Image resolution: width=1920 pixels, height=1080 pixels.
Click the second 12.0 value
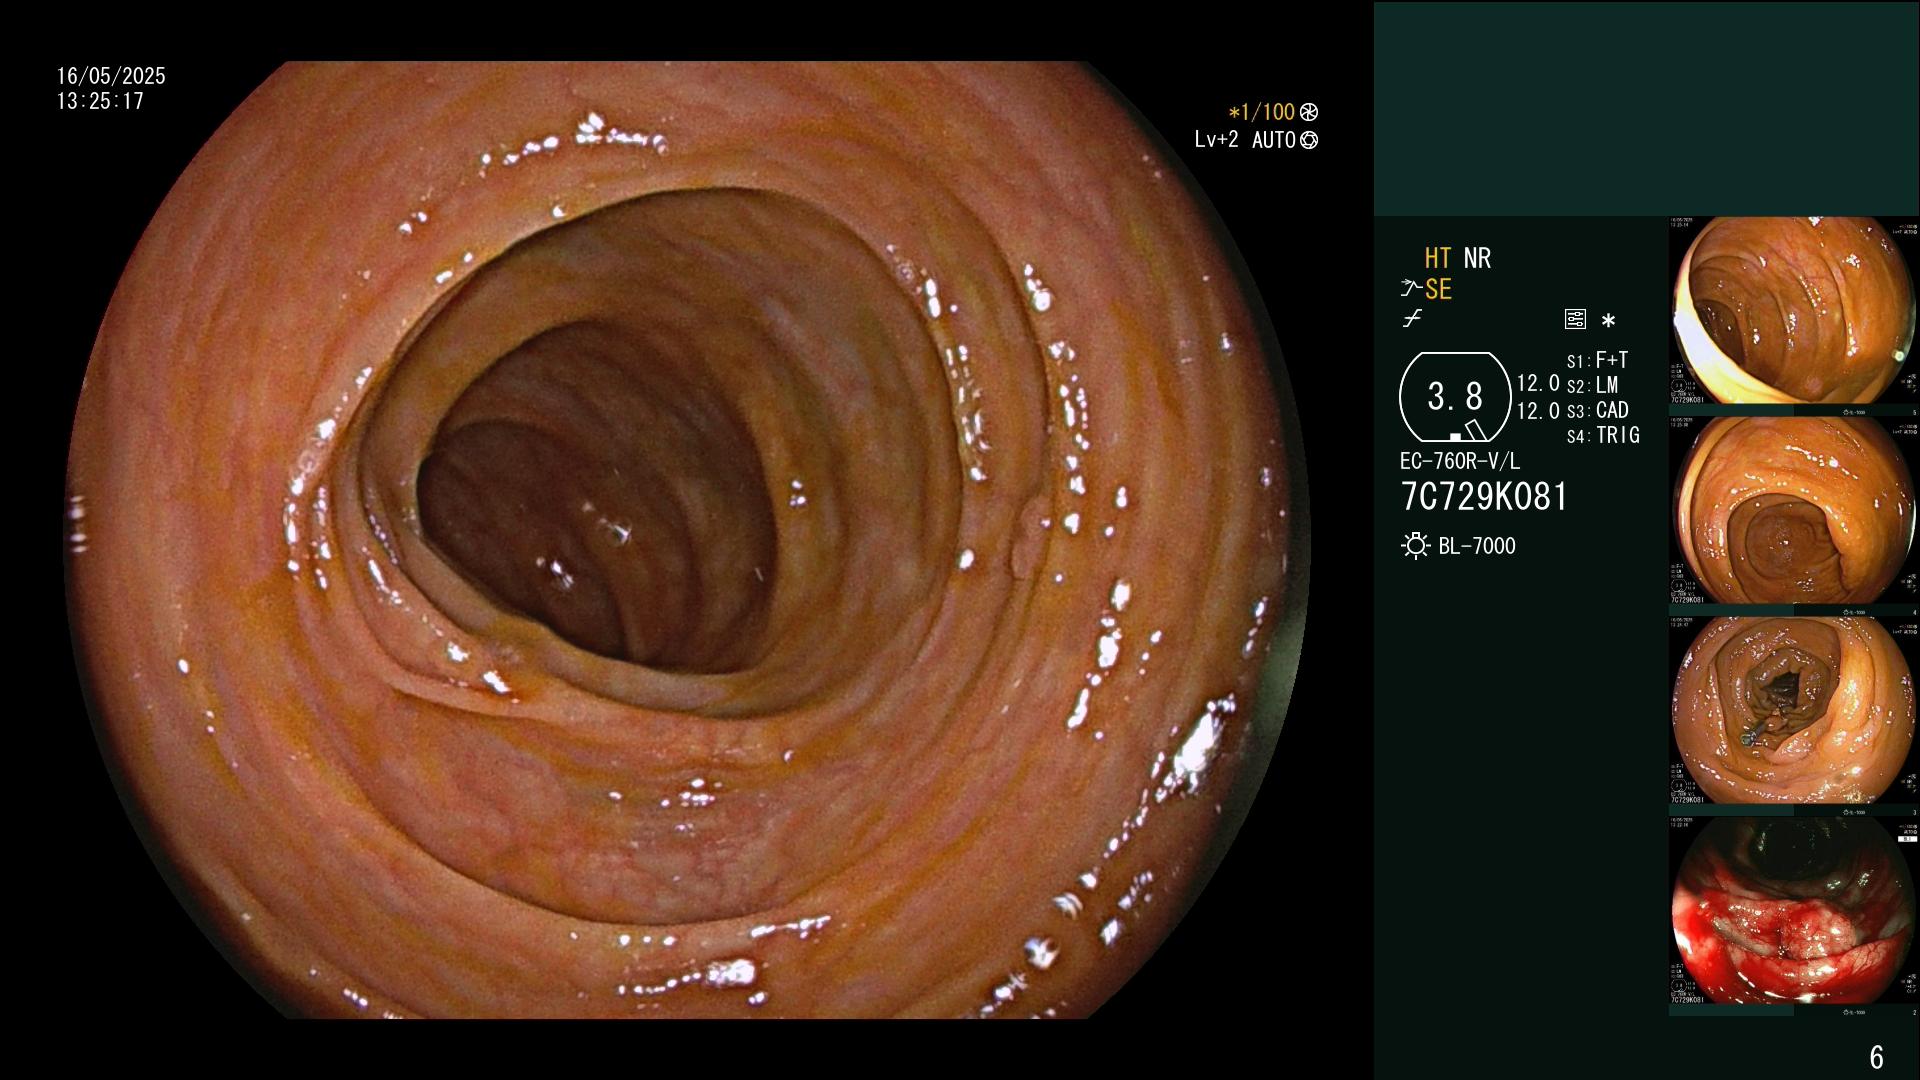pyautogui.click(x=1538, y=411)
